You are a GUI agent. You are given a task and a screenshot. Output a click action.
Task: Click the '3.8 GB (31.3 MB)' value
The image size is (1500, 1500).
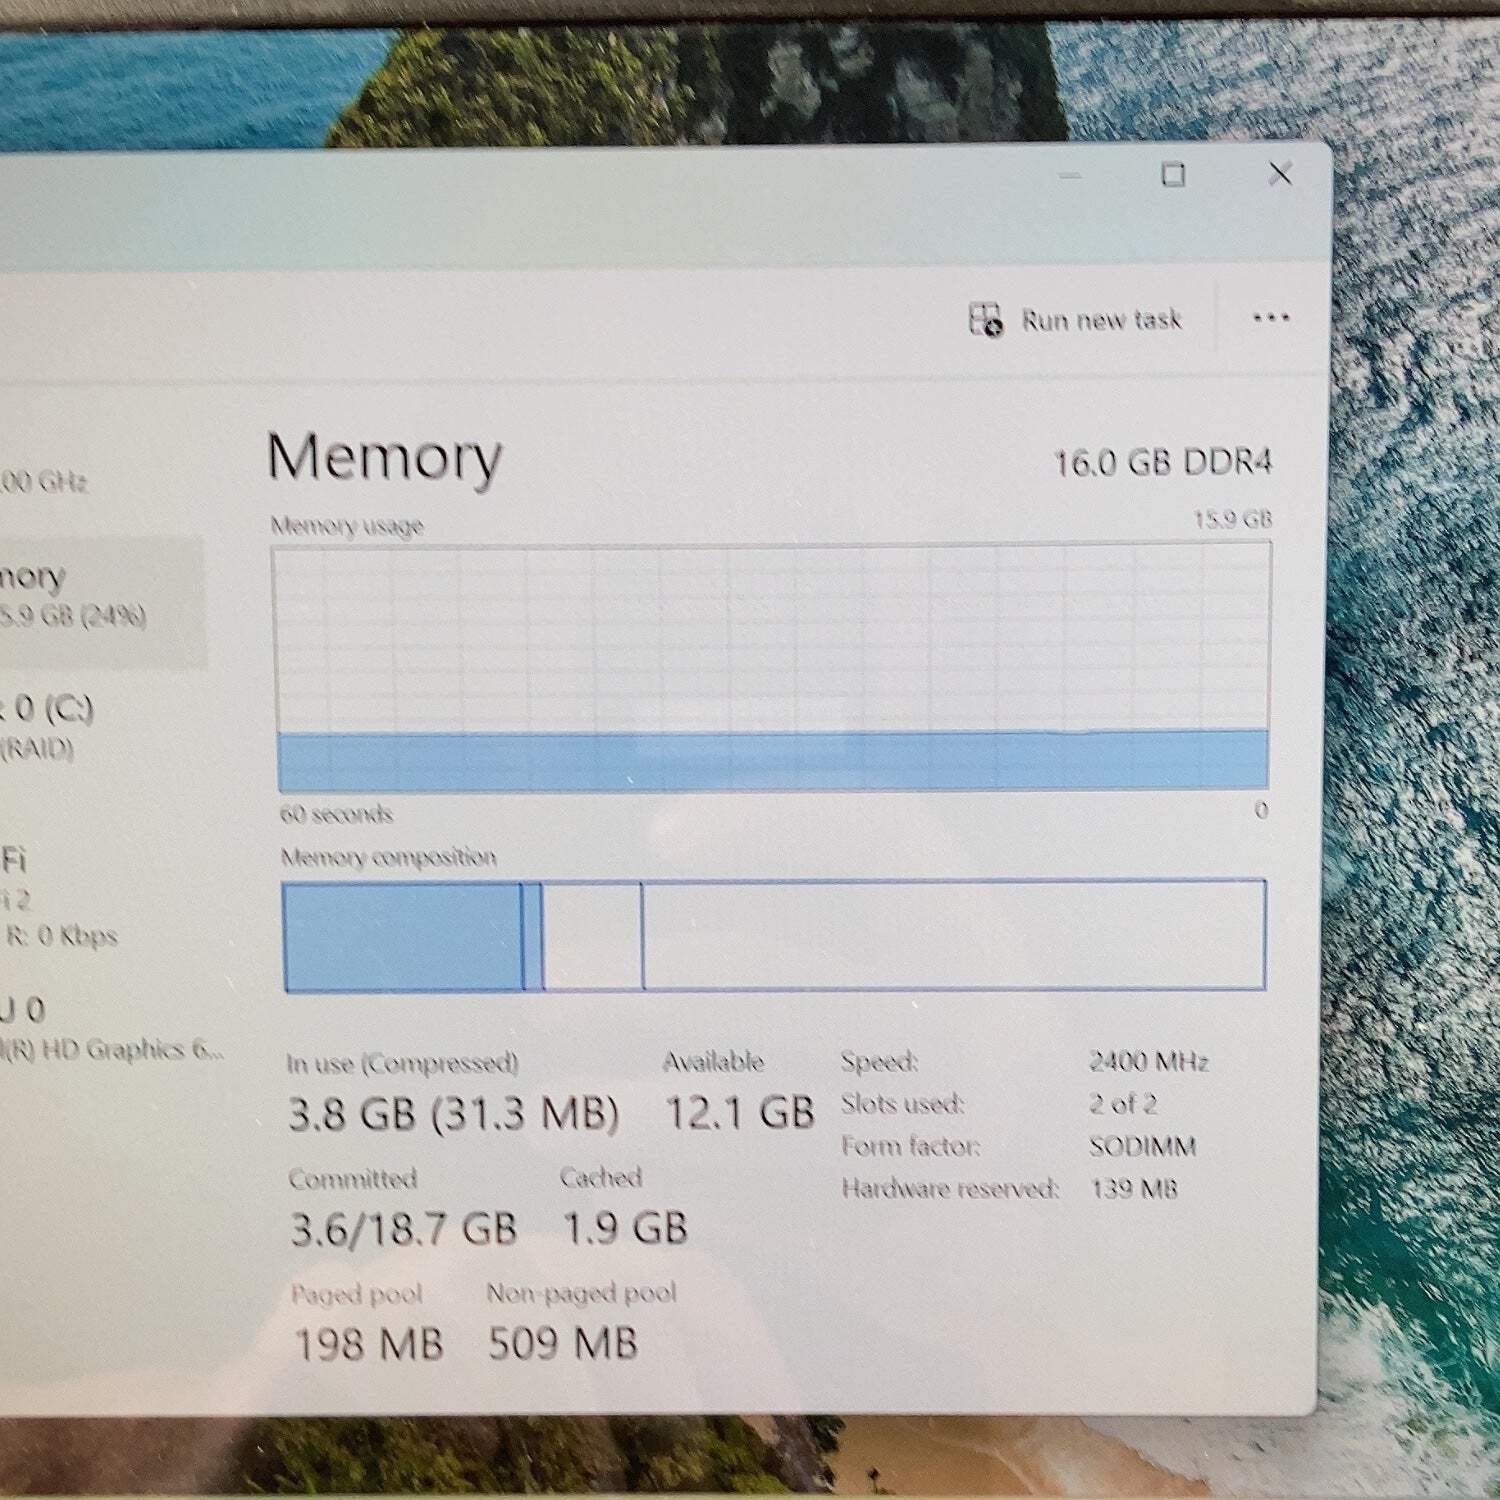(454, 1113)
